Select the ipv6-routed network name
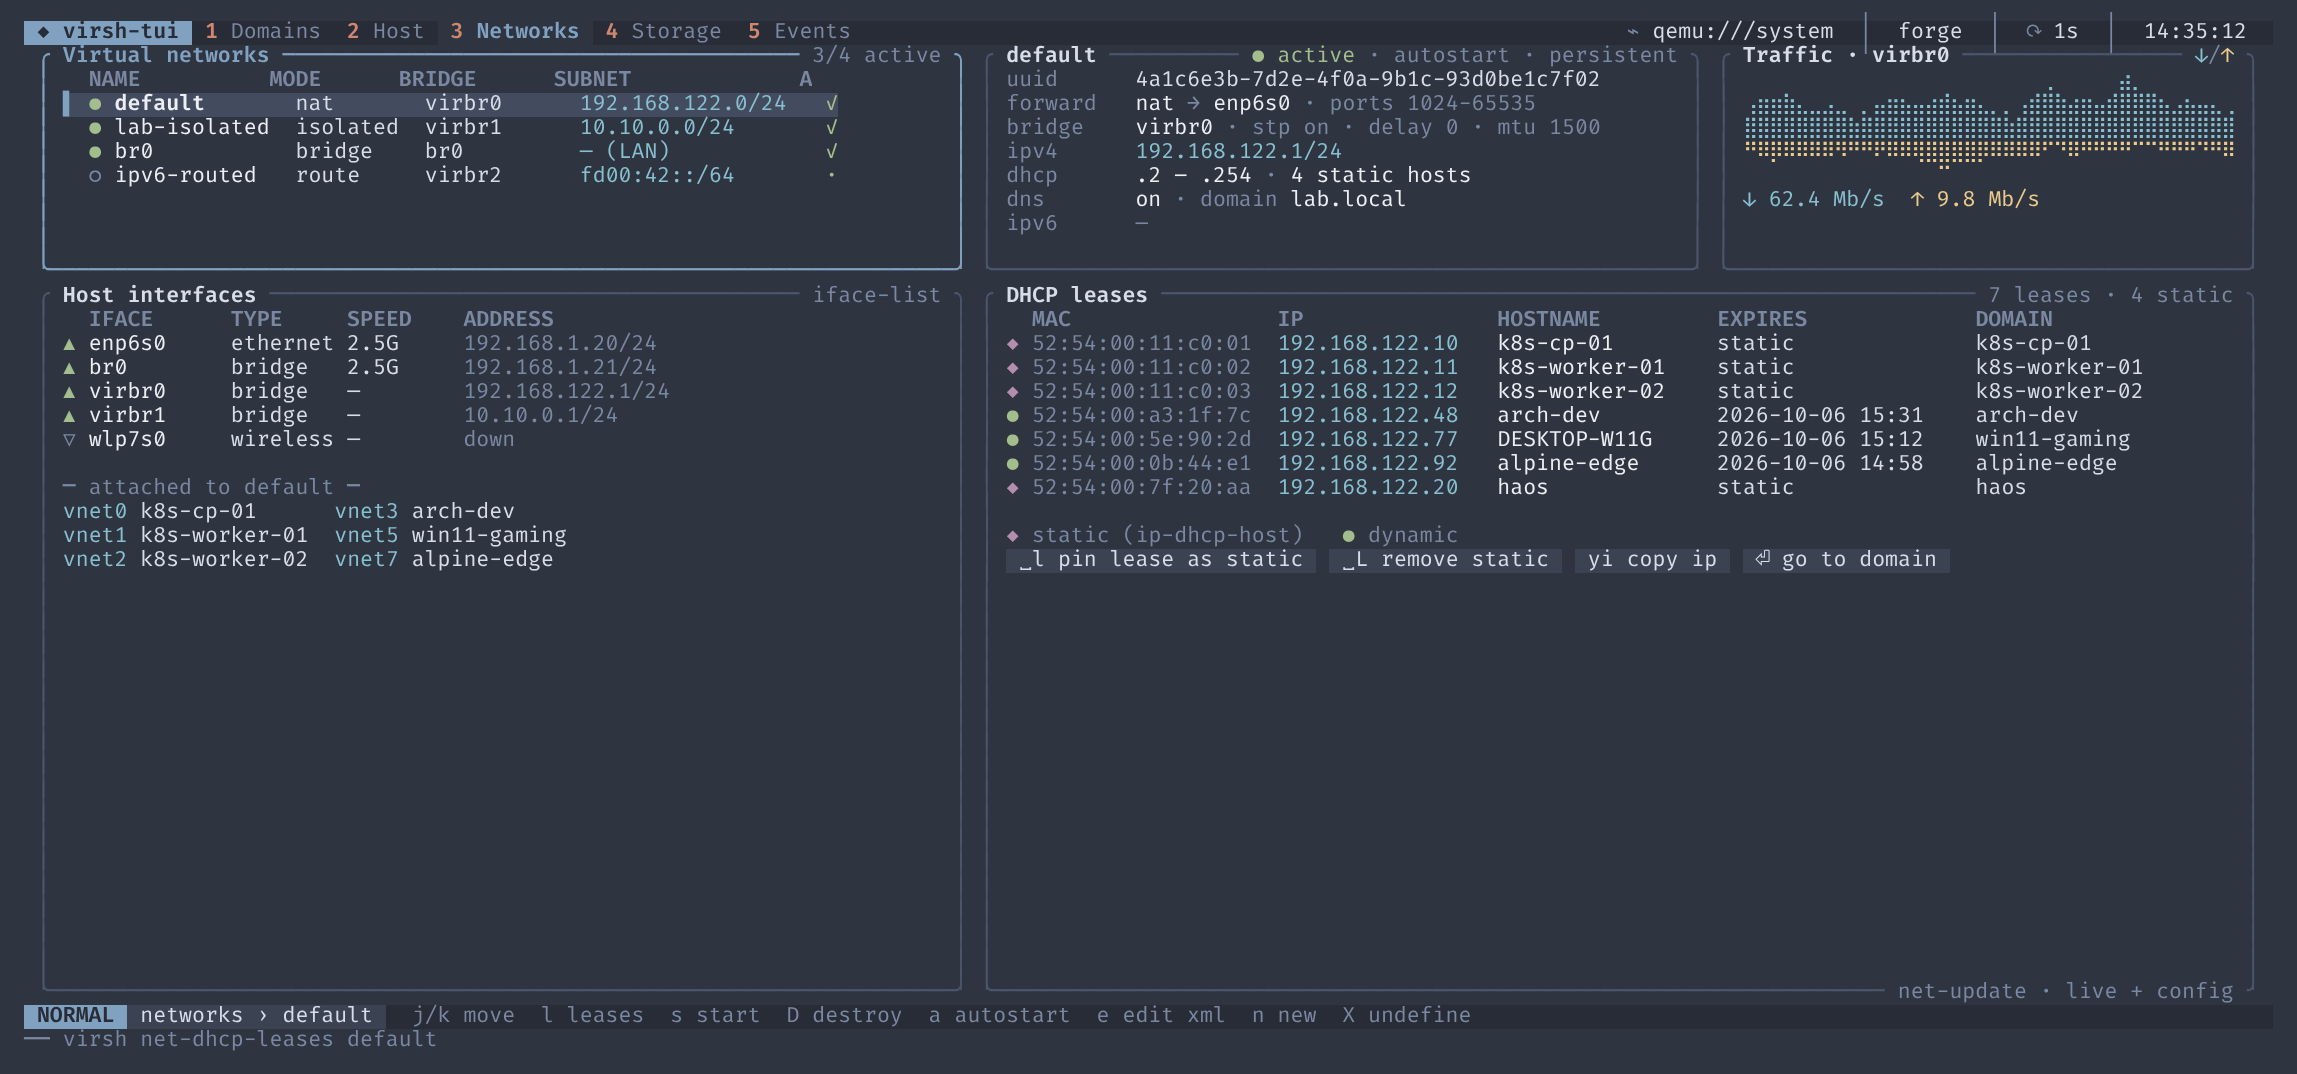The image size is (2297, 1074). 185,175
